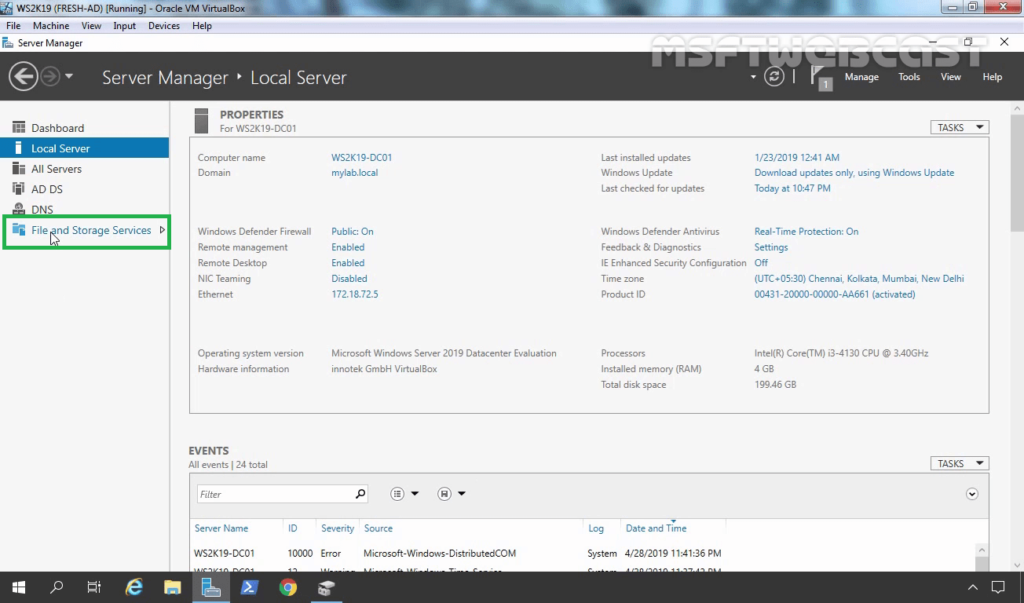1024x603 pixels.
Task: Open Internet Explorer from the taskbar
Action: (x=134, y=587)
